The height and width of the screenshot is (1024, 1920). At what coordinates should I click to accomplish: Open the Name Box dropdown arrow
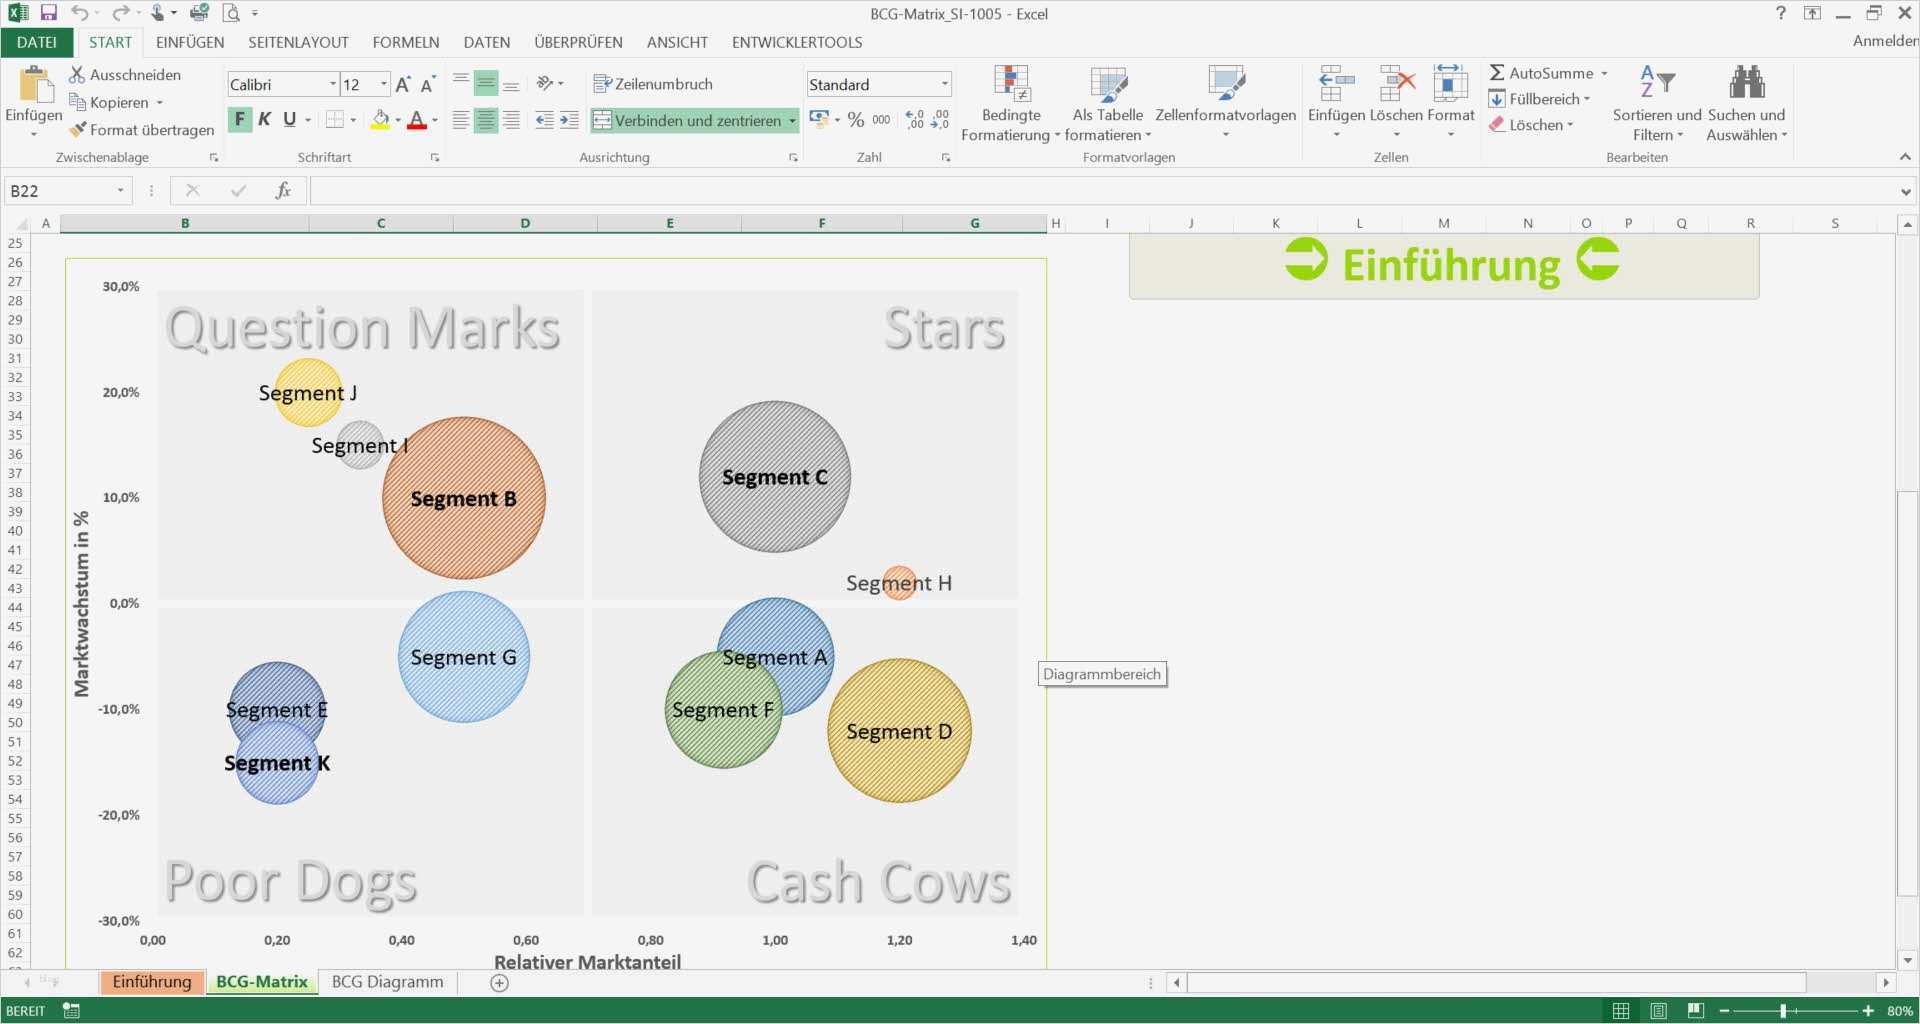[x=121, y=191]
